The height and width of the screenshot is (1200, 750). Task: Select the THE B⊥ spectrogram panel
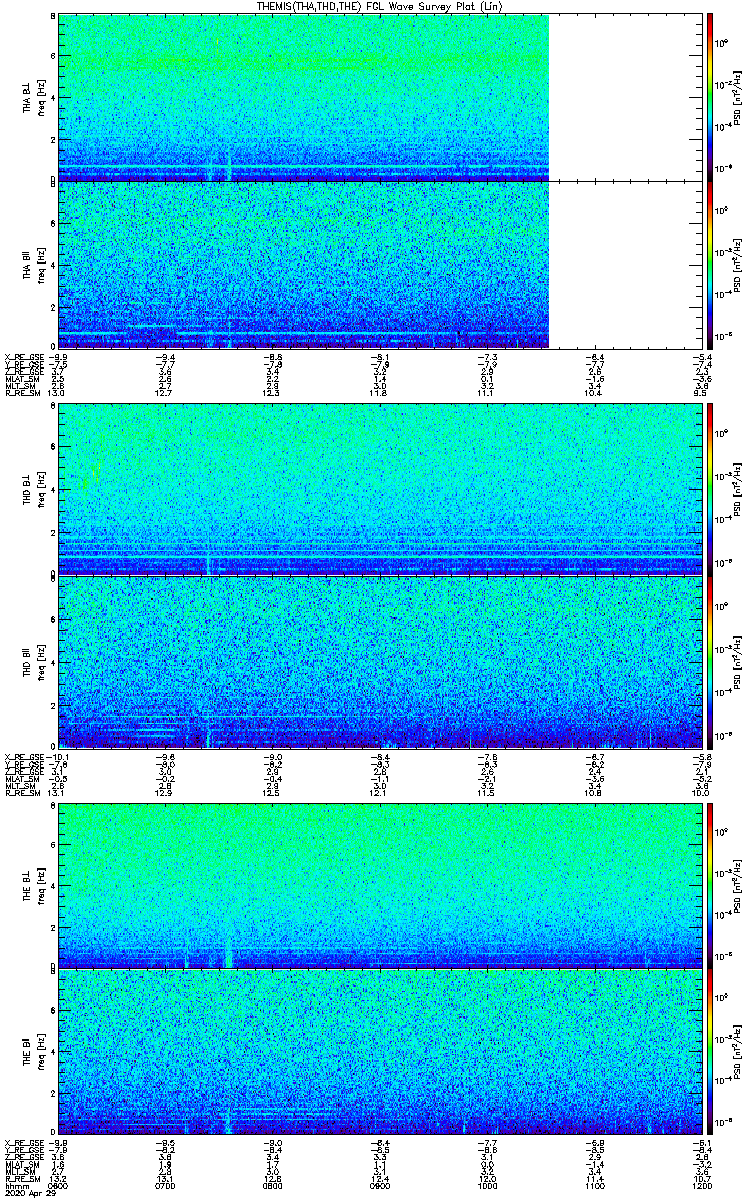(378, 884)
